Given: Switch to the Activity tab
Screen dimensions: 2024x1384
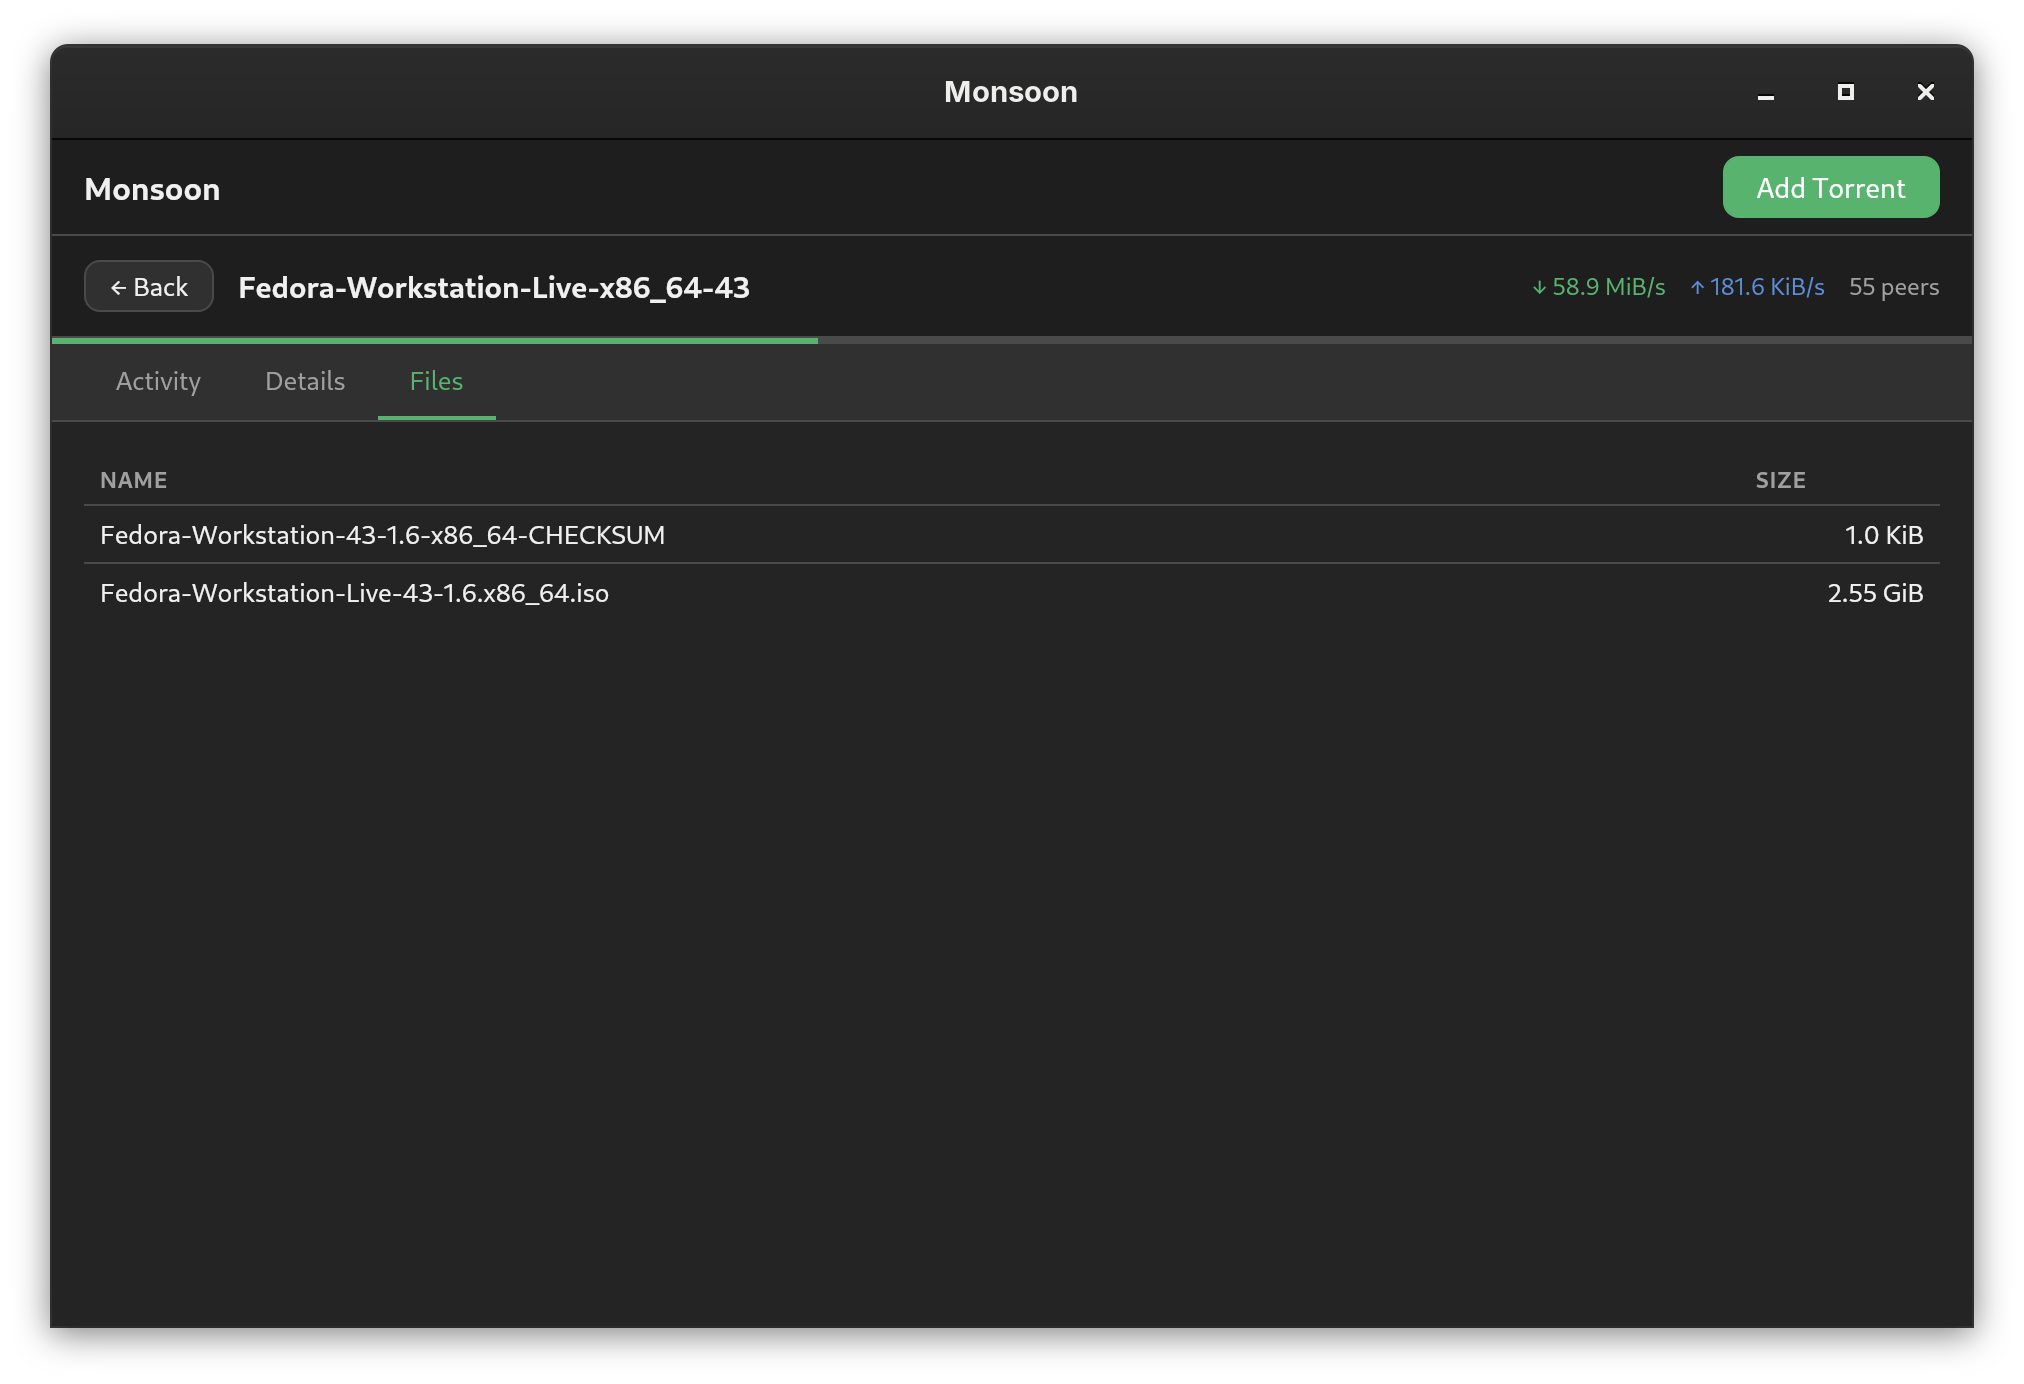Looking at the screenshot, I should (158, 381).
